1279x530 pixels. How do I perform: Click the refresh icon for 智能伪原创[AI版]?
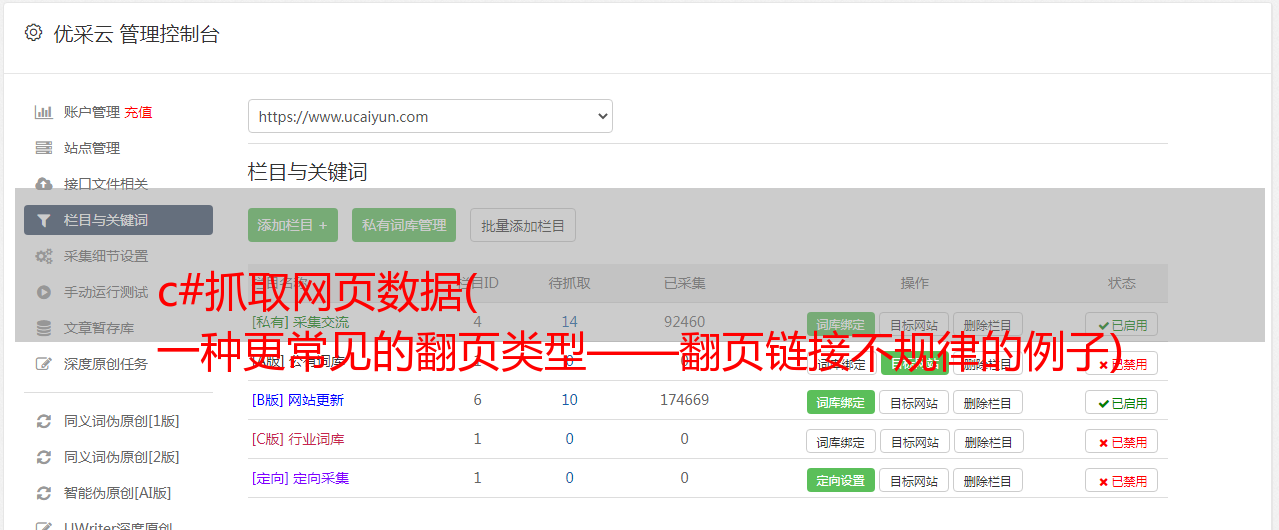(43, 493)
